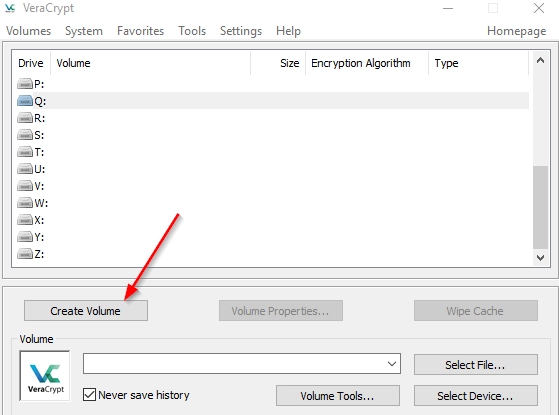The image size is (559, 415).
Task: Uncheck Never save history checkbox
Action: pyautogui.click(x=89, y=395)
